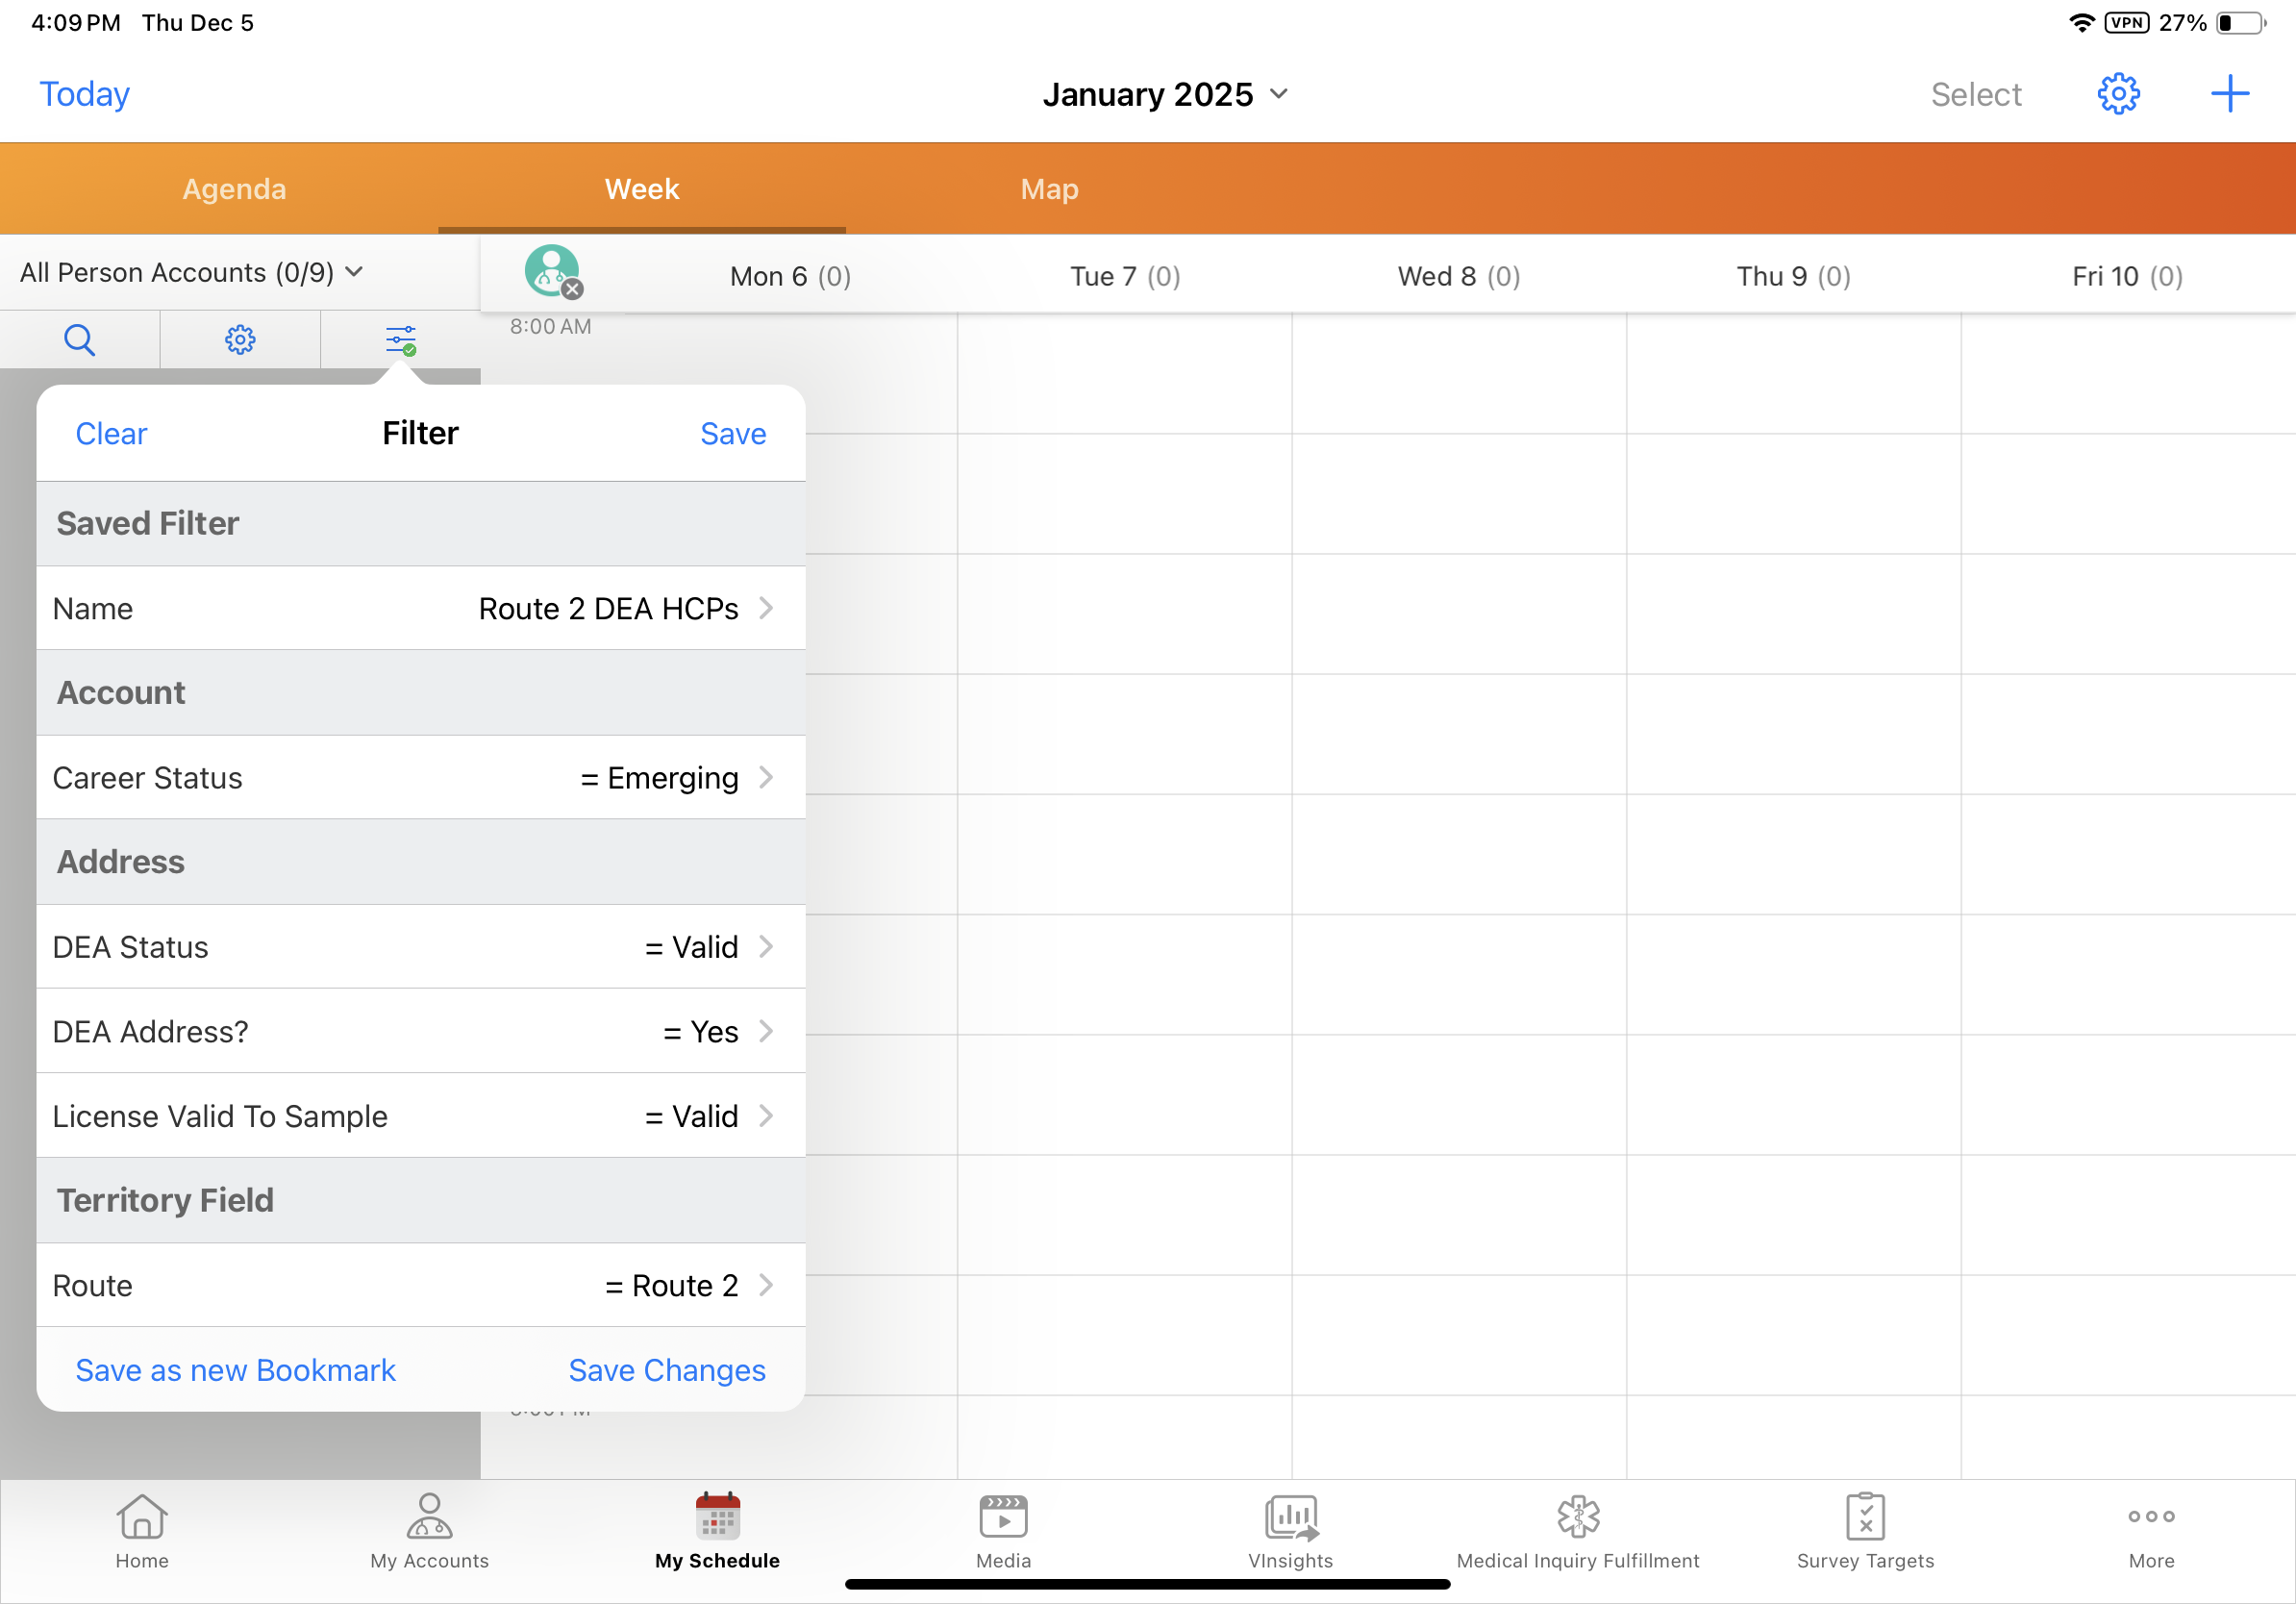2296x1604 pixels.
Task: Open account list settings gear
Action: (240, 340)
